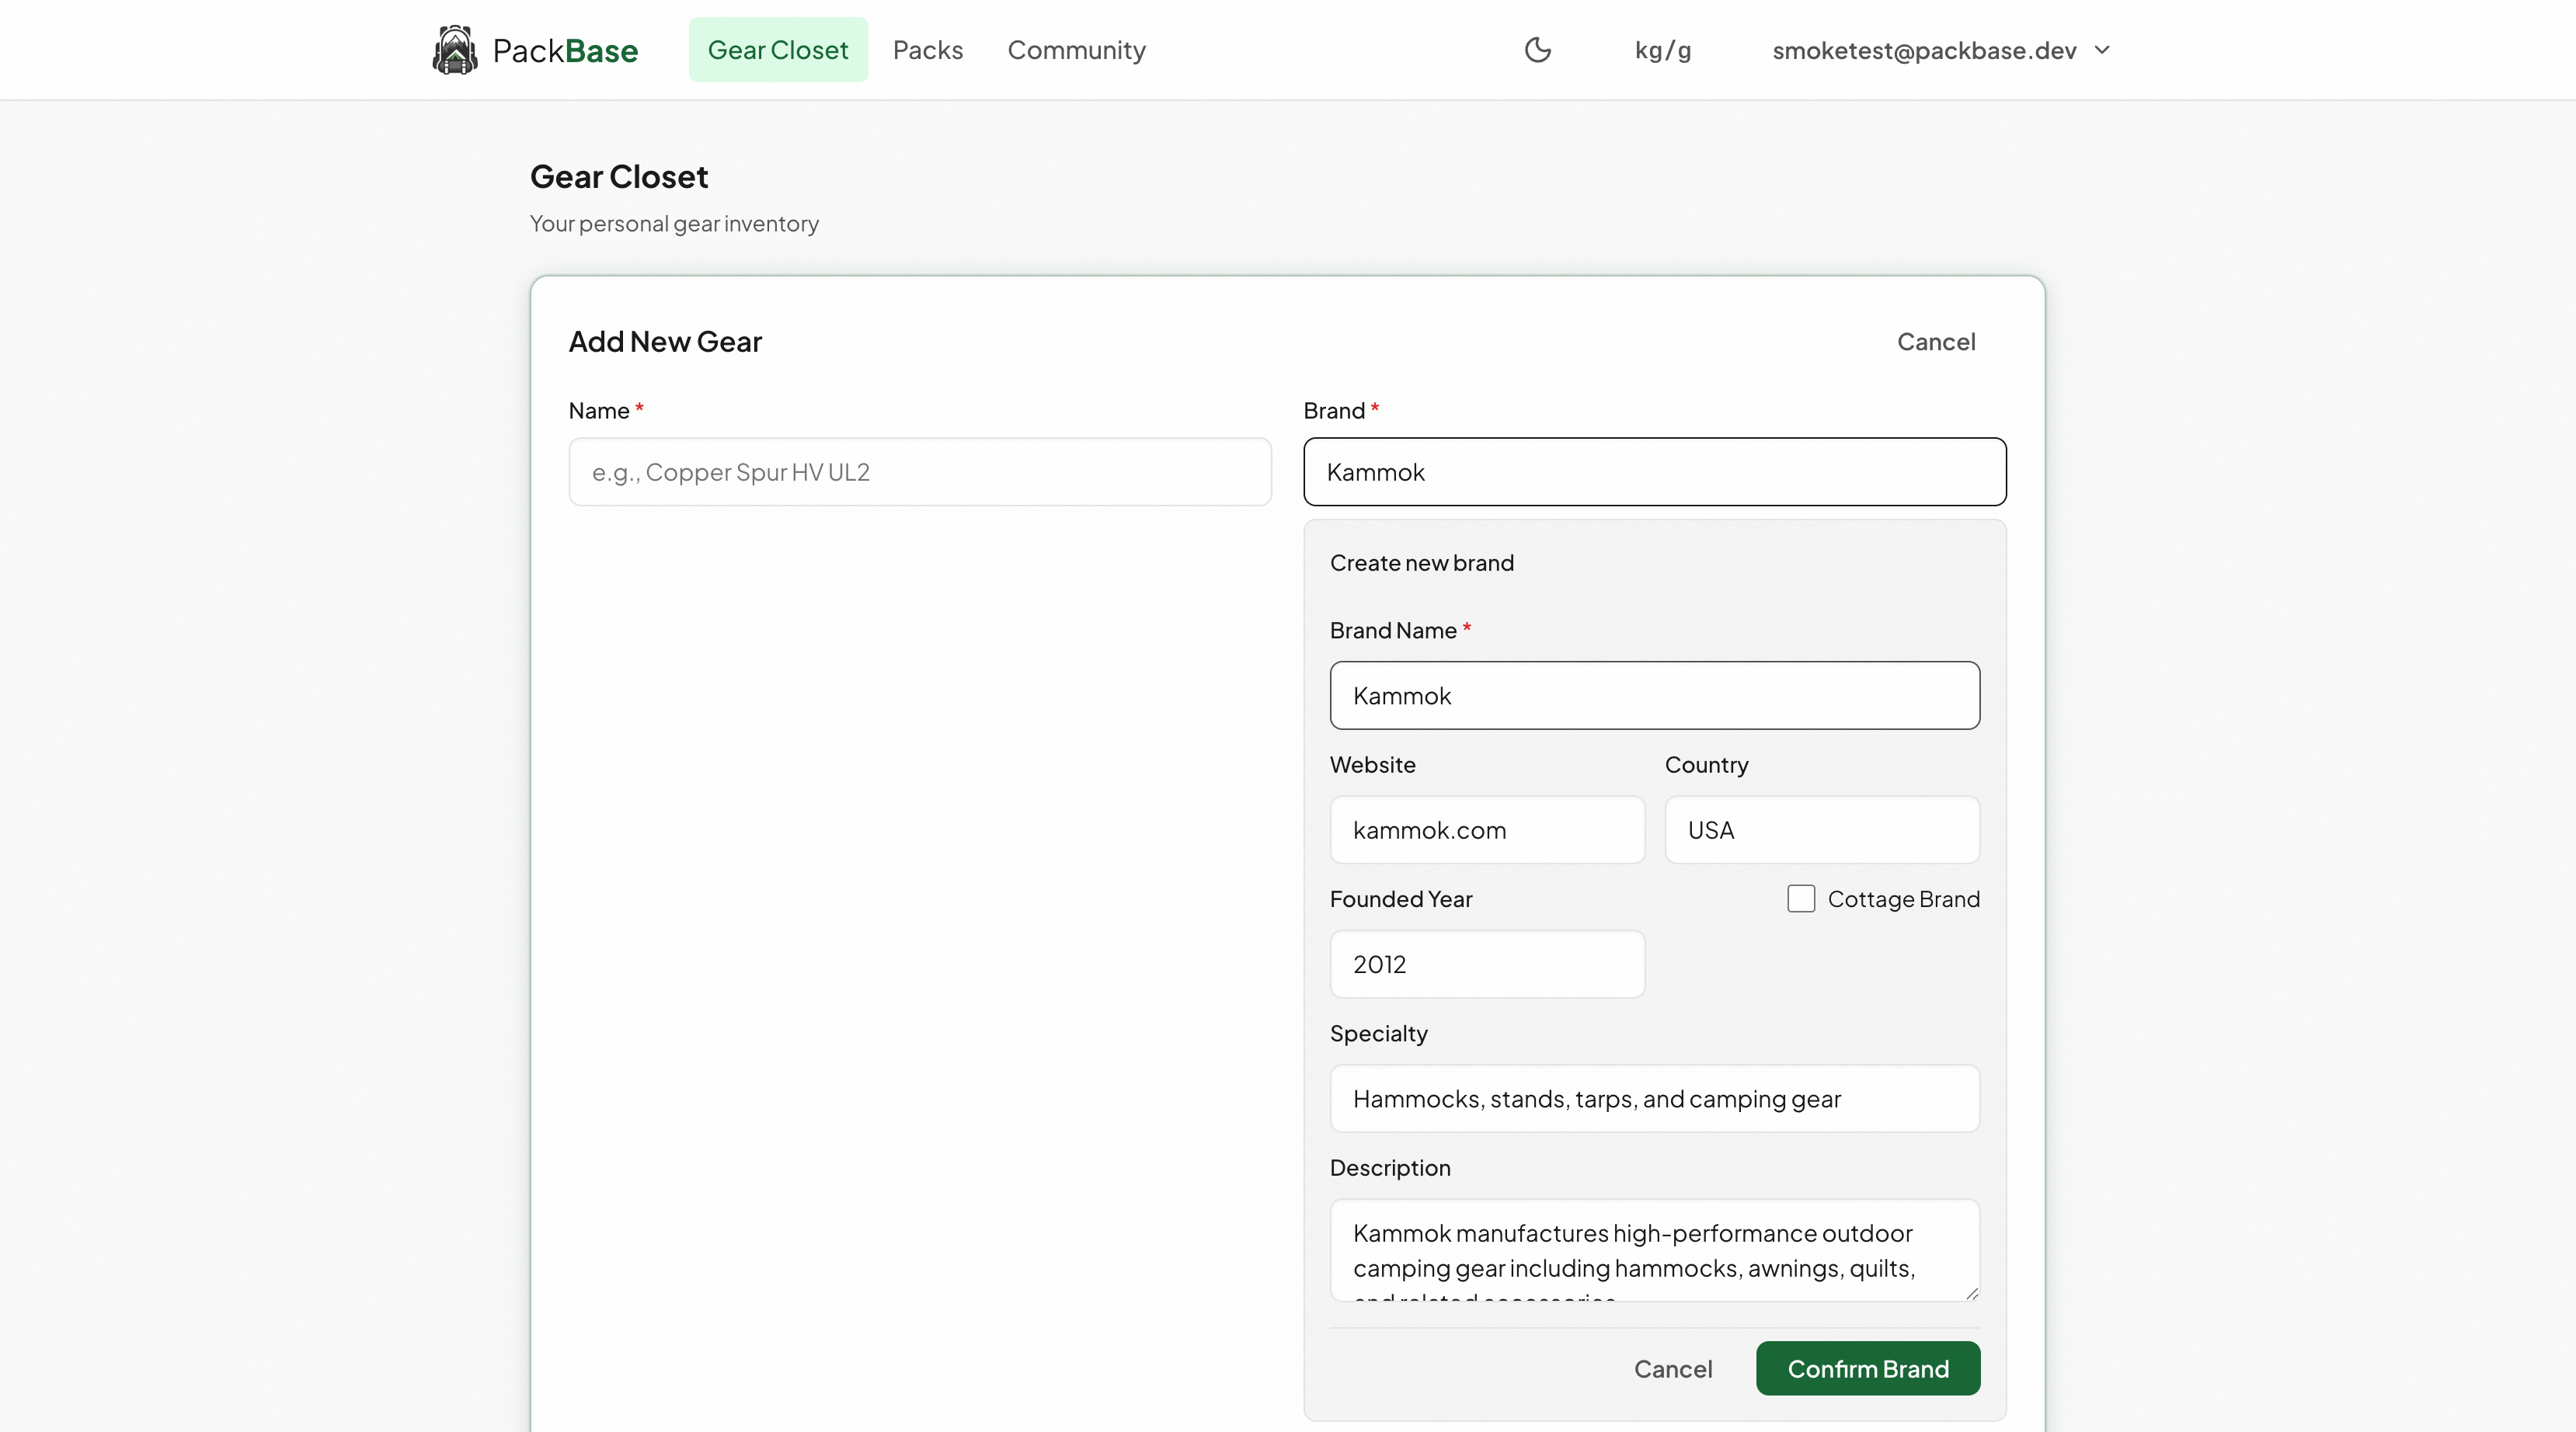
Task: Click into the Description text area
Action: point(1655,1251)
